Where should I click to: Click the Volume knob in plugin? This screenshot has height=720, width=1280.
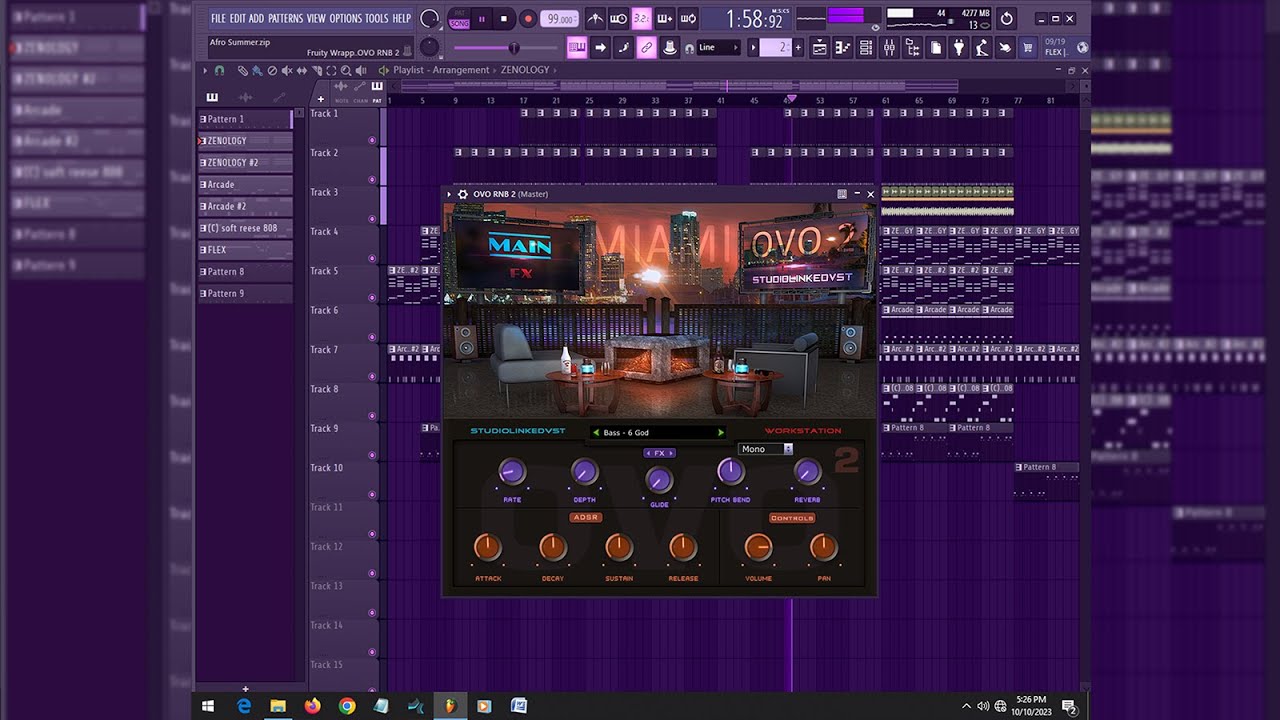[x=758, y=547]
